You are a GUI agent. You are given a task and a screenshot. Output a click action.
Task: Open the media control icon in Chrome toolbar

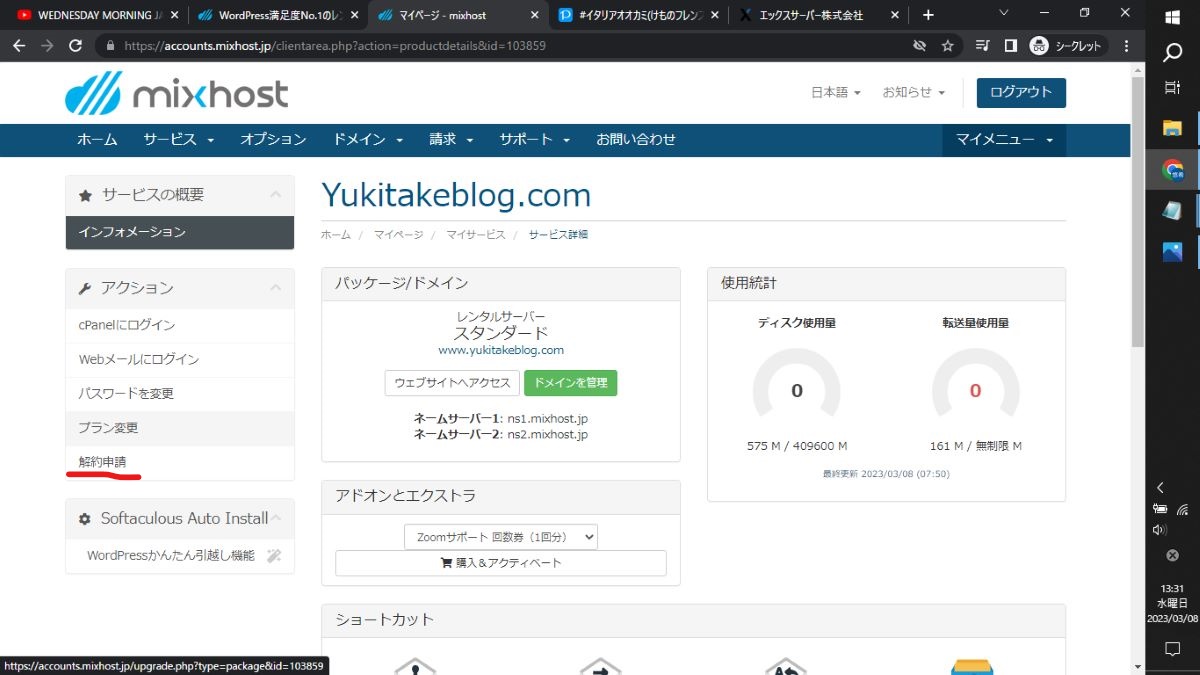coord(982,46)
